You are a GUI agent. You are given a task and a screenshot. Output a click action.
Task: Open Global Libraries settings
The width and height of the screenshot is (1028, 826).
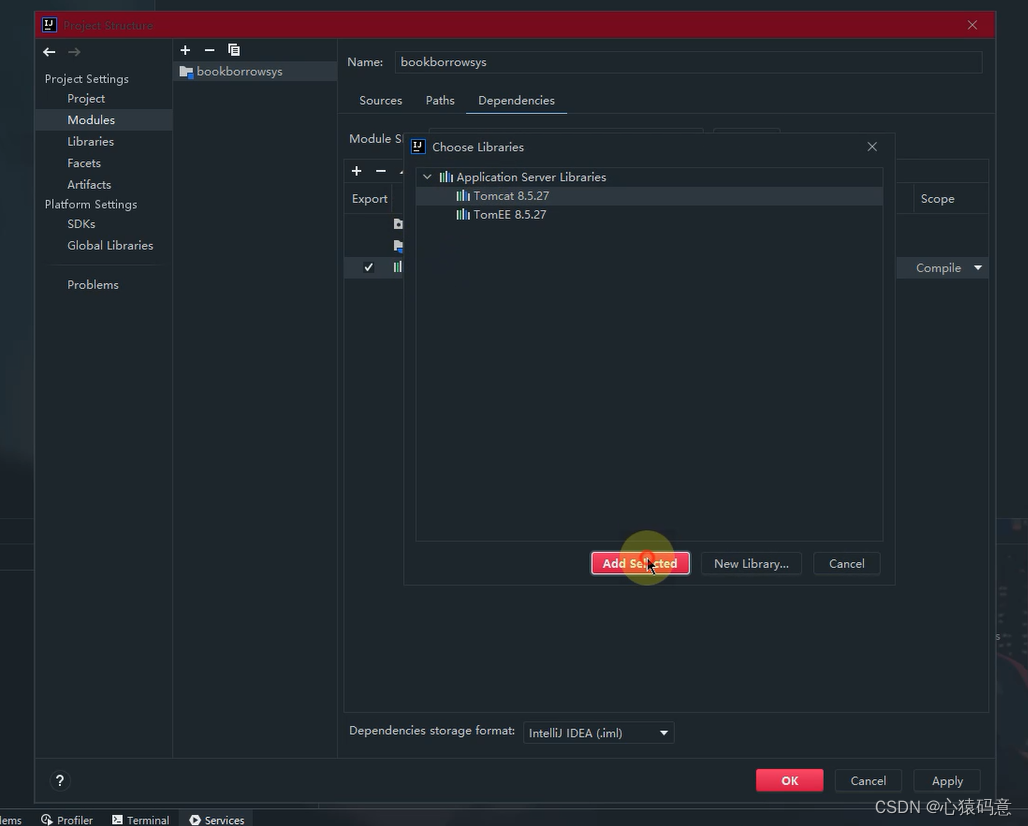pyautogui.click(x=110, y=246)
